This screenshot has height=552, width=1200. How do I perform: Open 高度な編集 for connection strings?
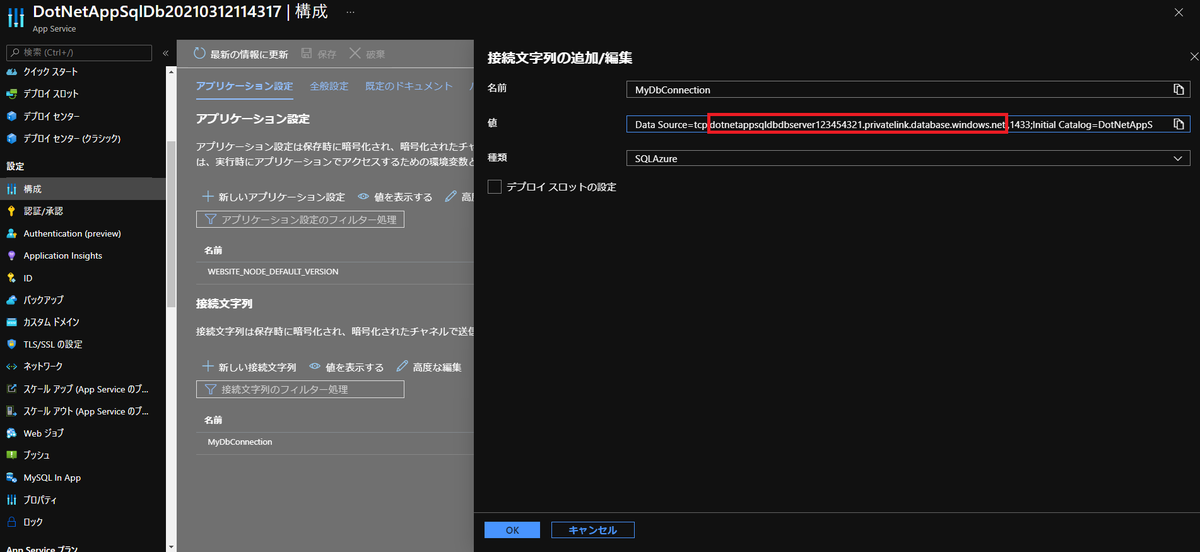point(429,367)
